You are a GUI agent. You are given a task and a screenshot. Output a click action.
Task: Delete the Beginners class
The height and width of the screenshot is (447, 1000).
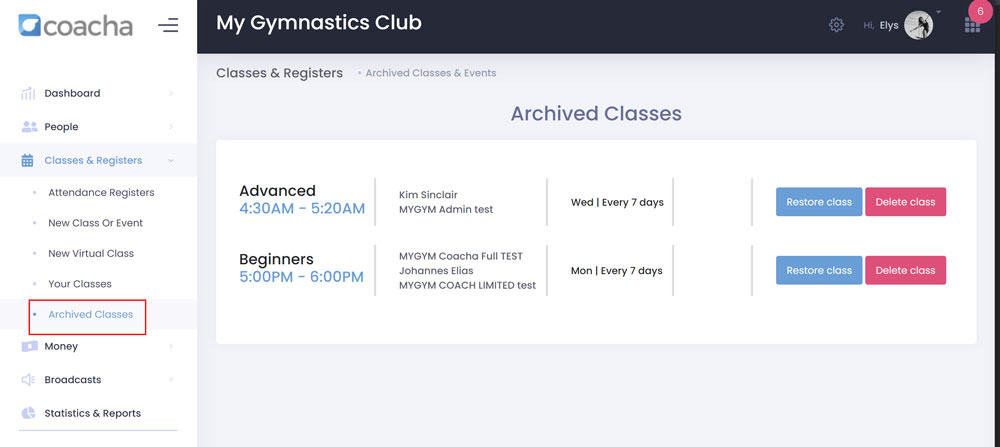click(x=905, y=270)
